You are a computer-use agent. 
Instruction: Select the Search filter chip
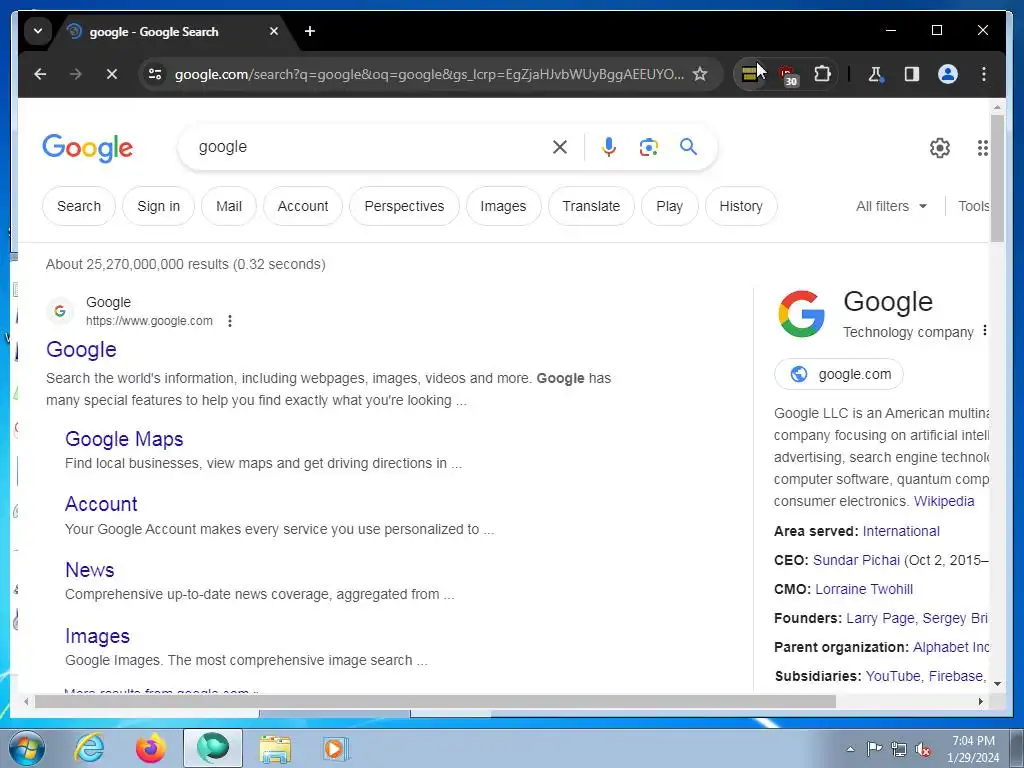(79, 206)
